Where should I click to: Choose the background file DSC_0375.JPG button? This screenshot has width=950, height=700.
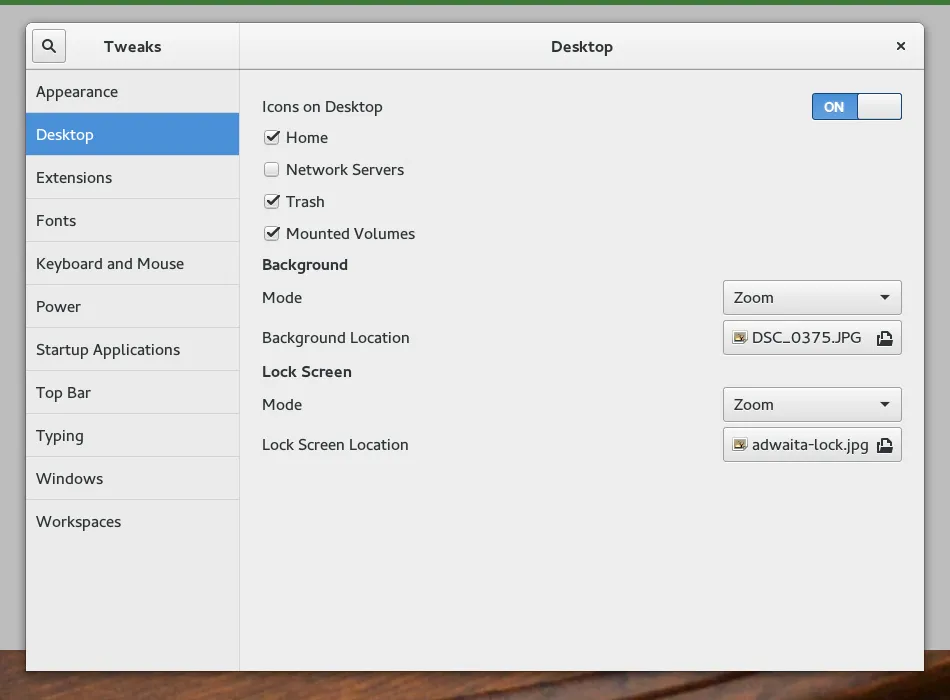[812, 338]
